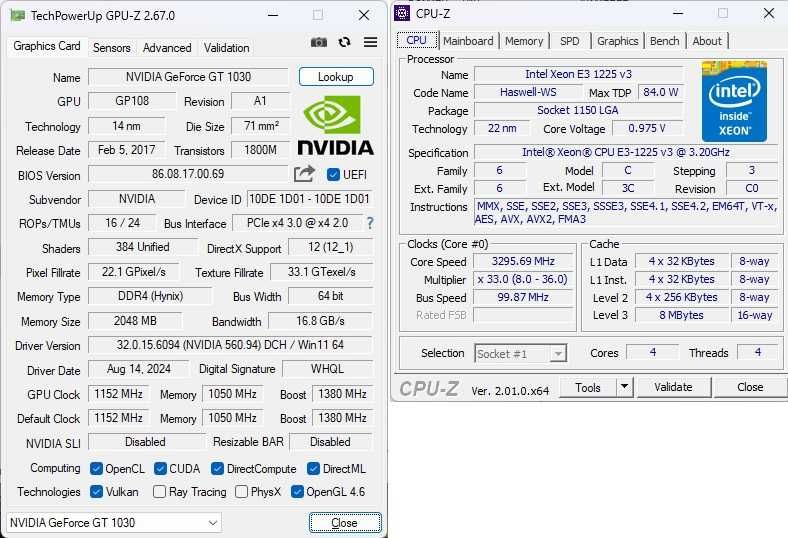Toggle the CUDA checkbox
The width and height of the screenshot is (788, 538).
[160, 469]
